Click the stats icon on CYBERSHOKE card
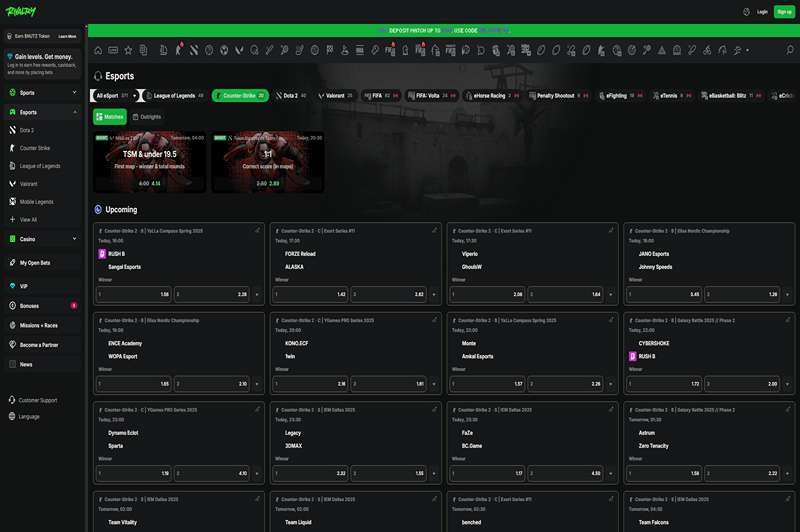This screenshot has width=800, height=532. pos(788,320)
